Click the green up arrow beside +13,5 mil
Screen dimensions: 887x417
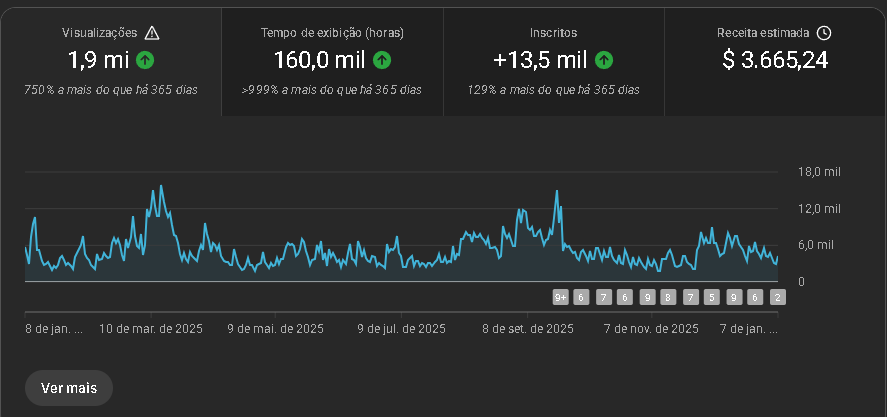pos(604,60)
